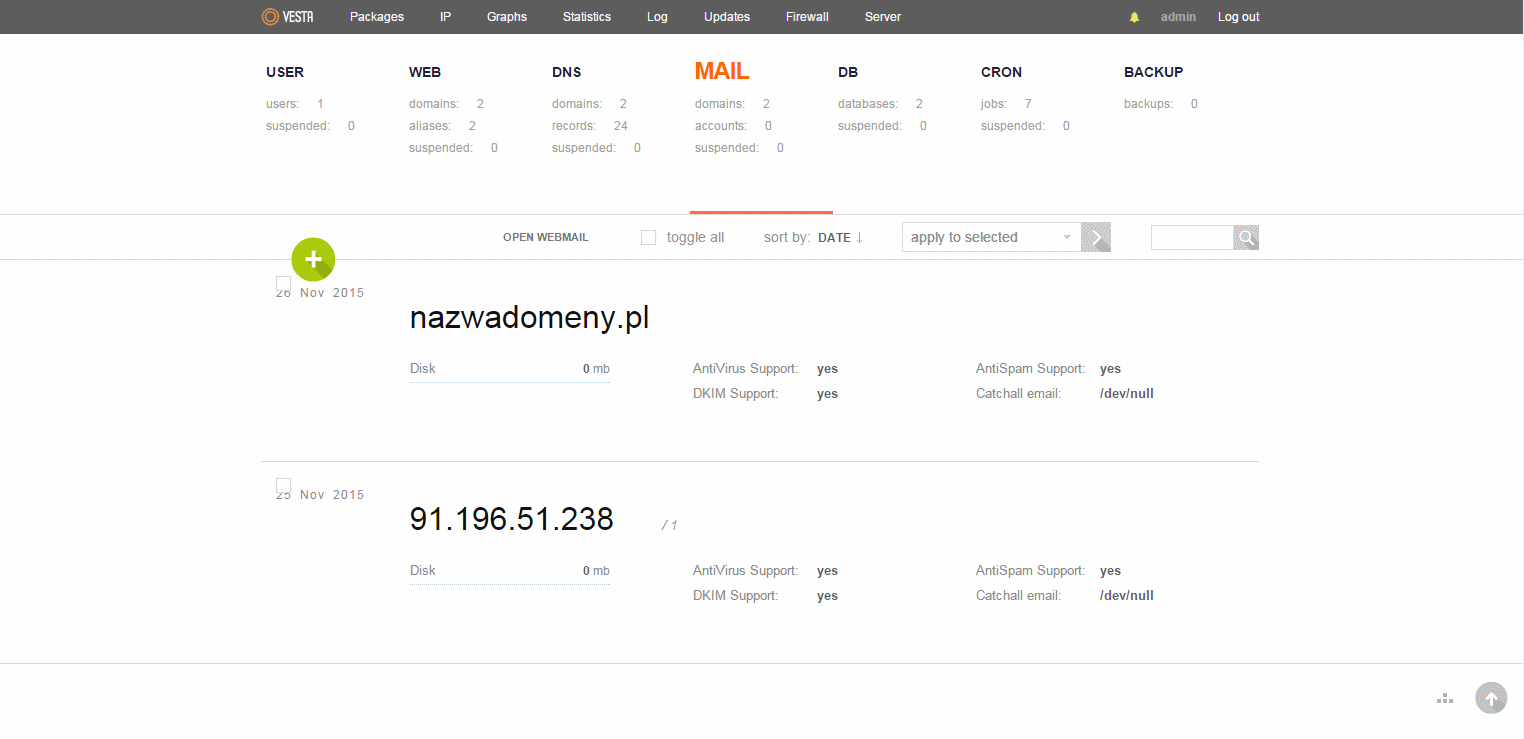1524x739 pixels.
Task: Open the Graphs menu
Action: click(507, 17)
